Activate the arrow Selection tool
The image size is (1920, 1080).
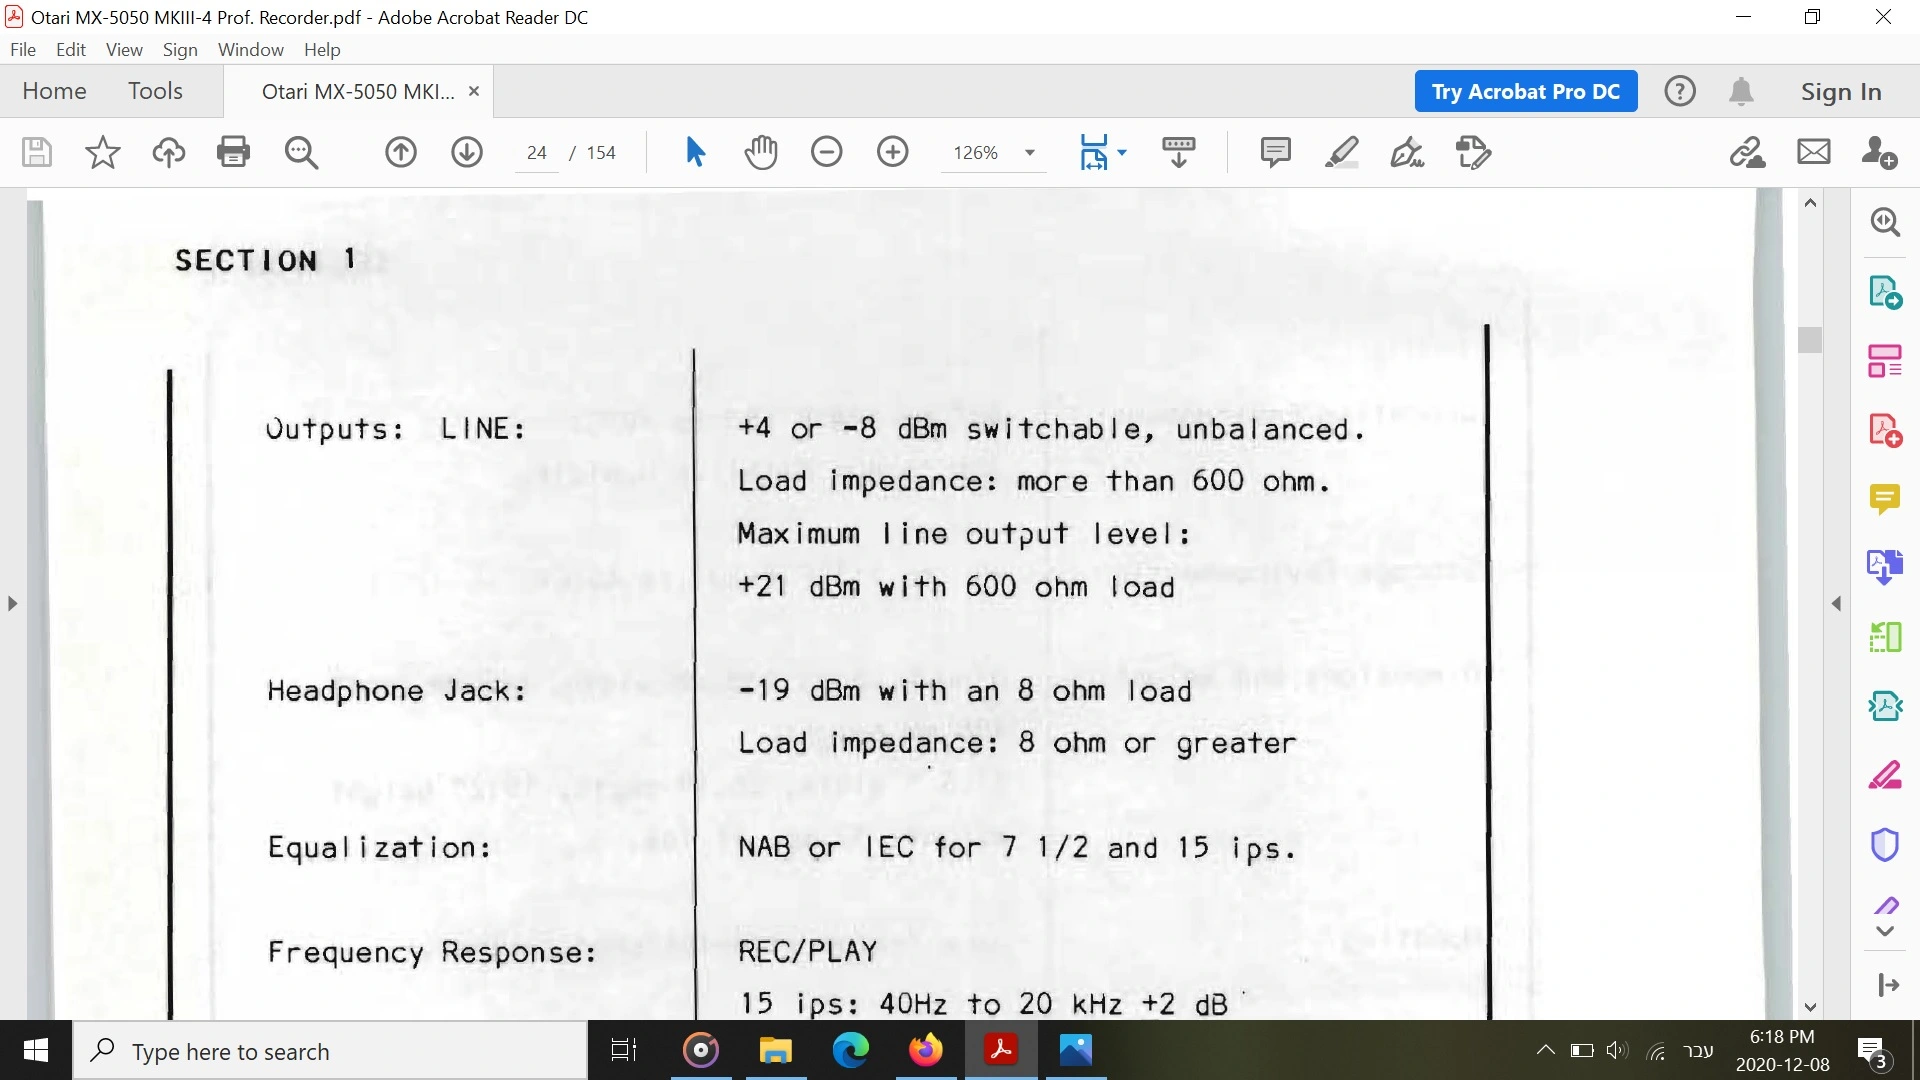[696, 152]
